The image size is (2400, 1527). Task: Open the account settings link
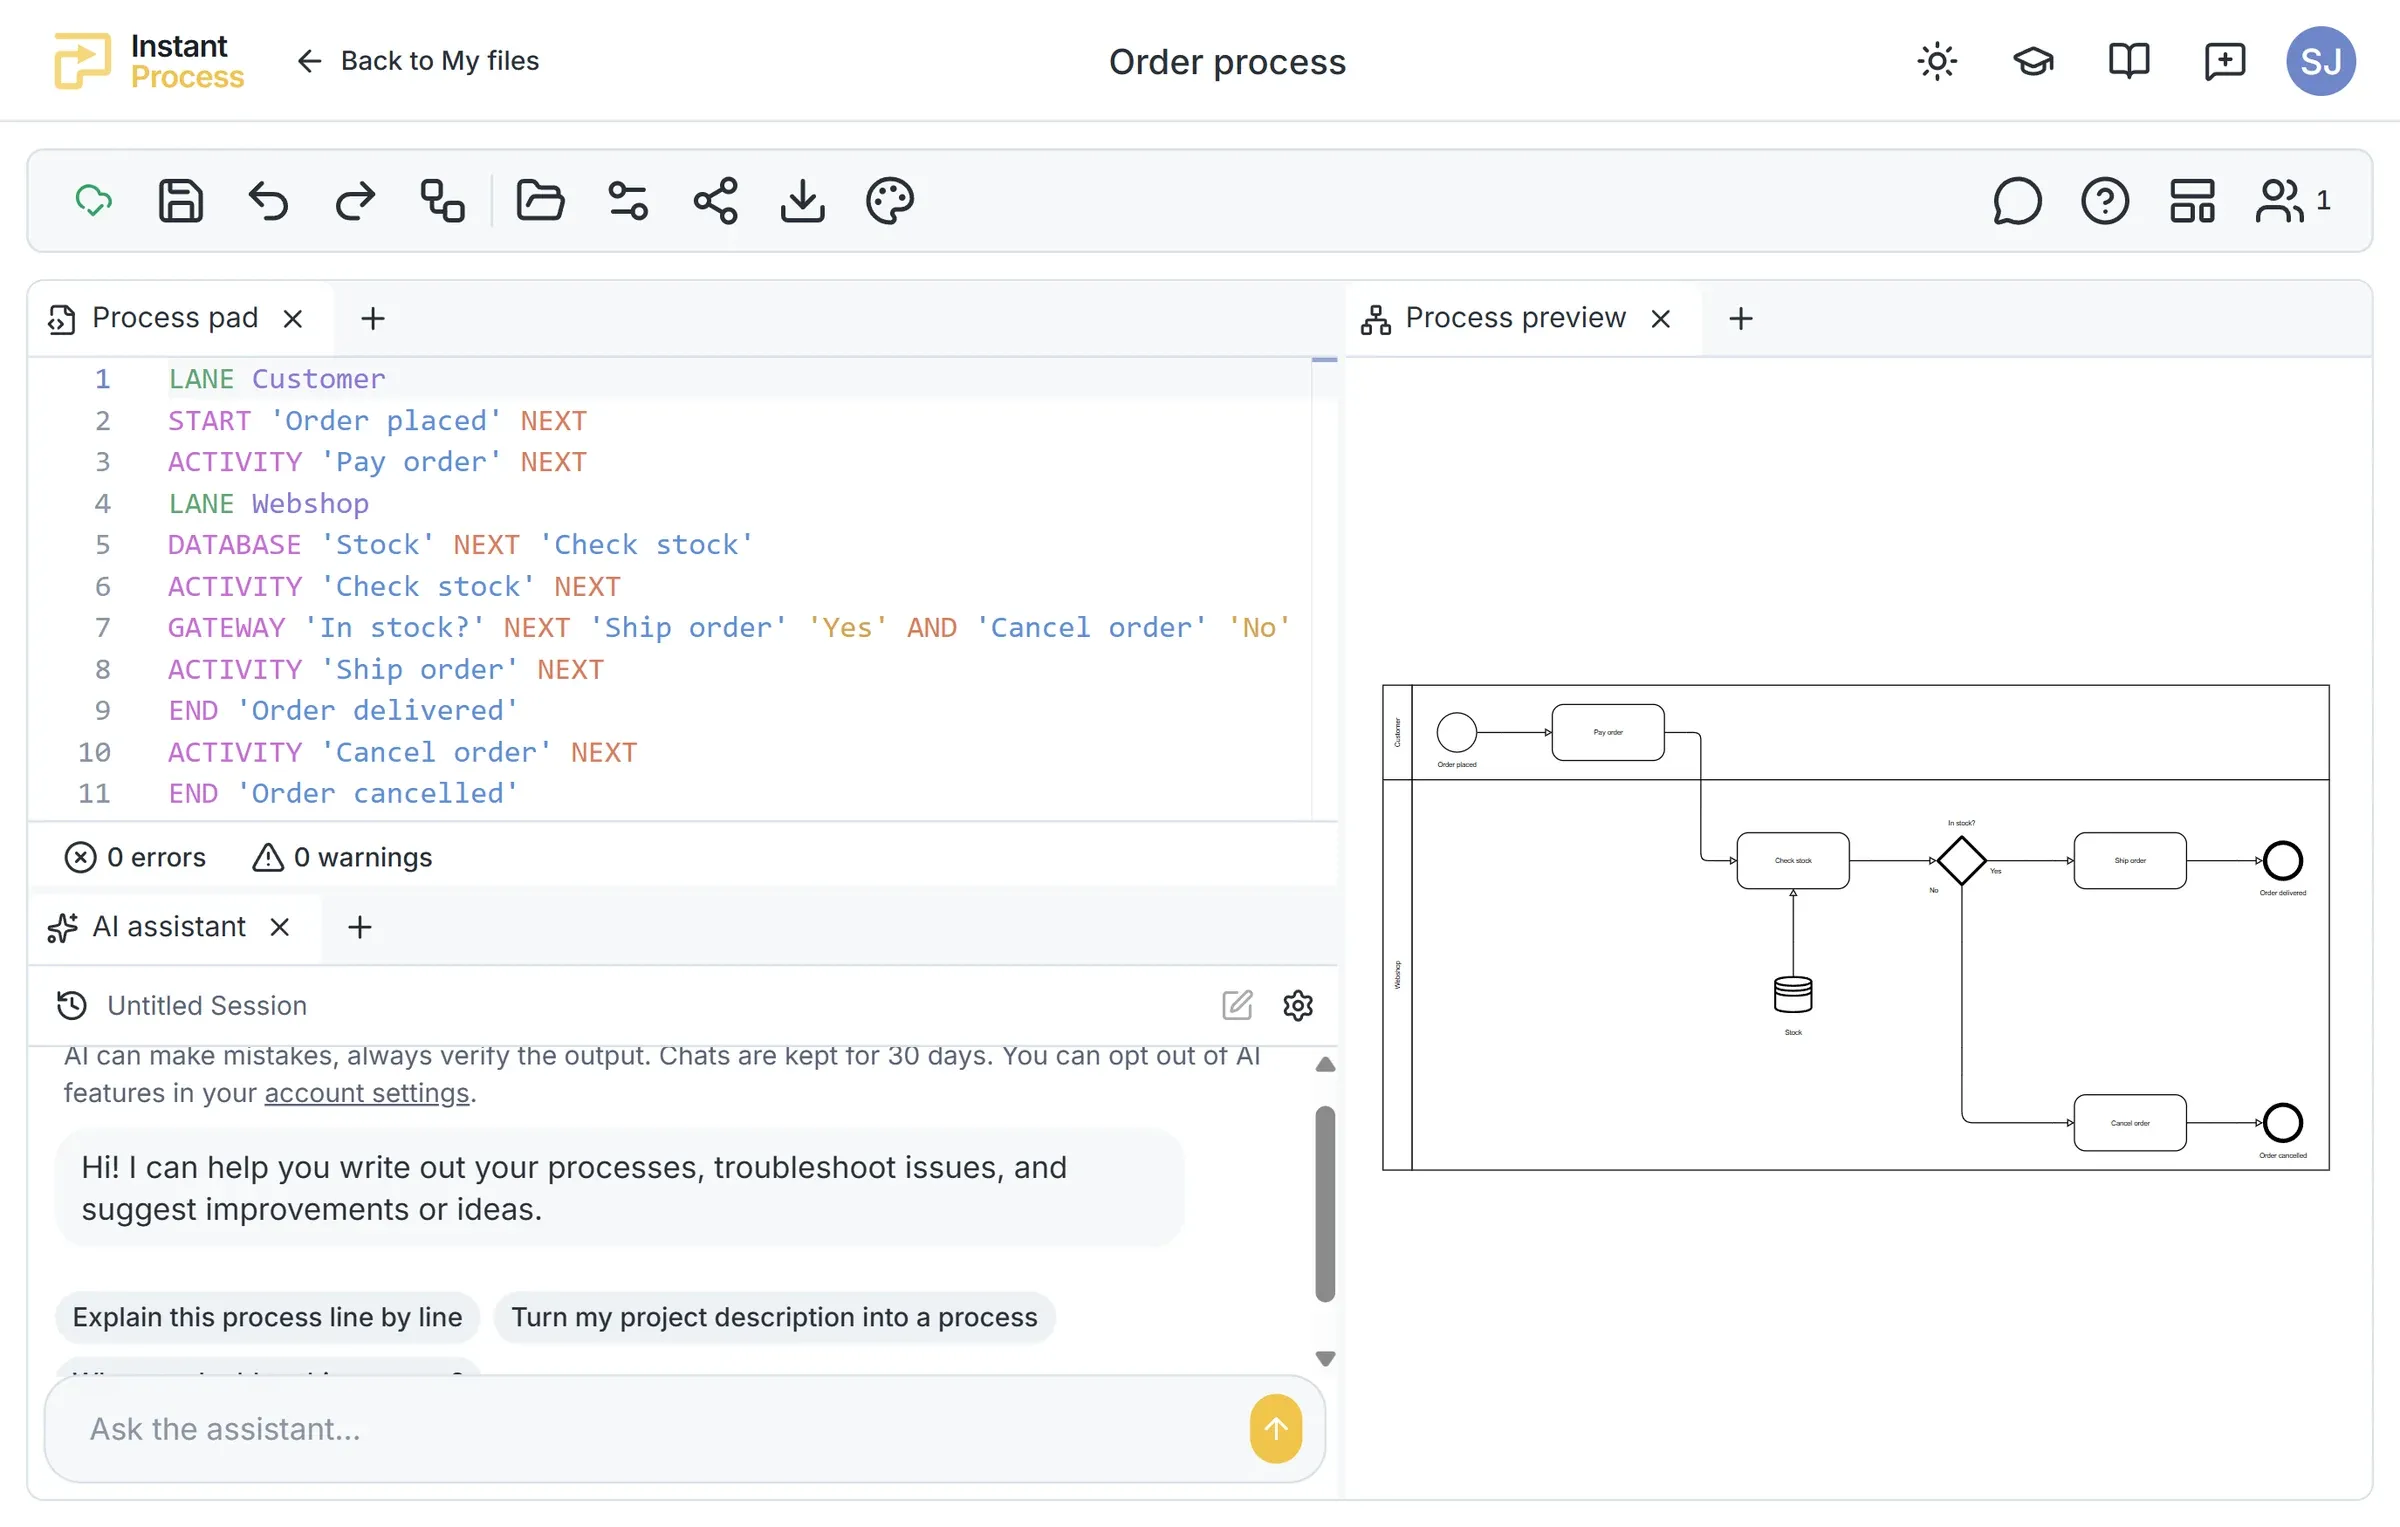pos(367,1093)
